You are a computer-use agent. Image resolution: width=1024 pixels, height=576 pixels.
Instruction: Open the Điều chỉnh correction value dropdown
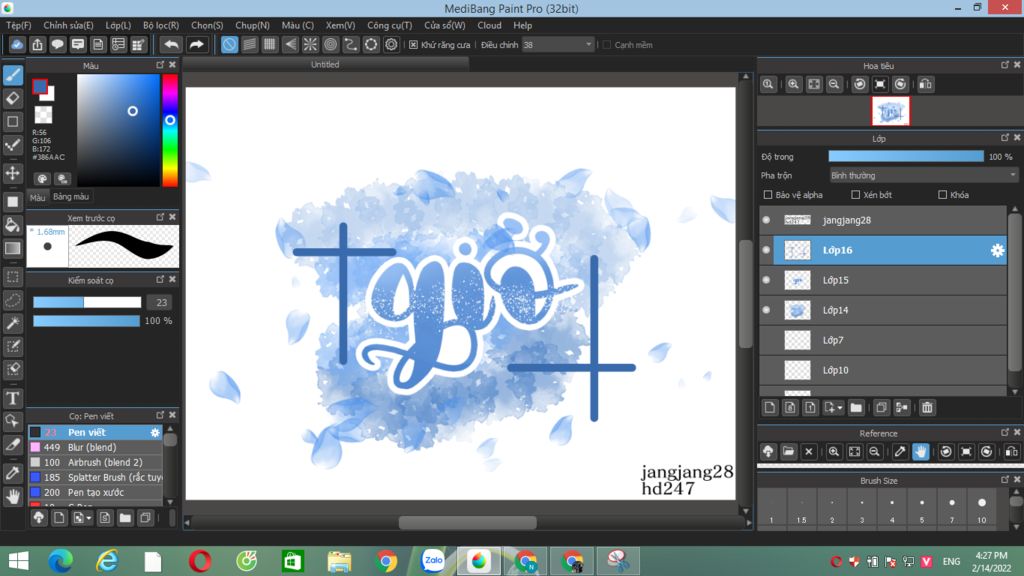(558, 44)
